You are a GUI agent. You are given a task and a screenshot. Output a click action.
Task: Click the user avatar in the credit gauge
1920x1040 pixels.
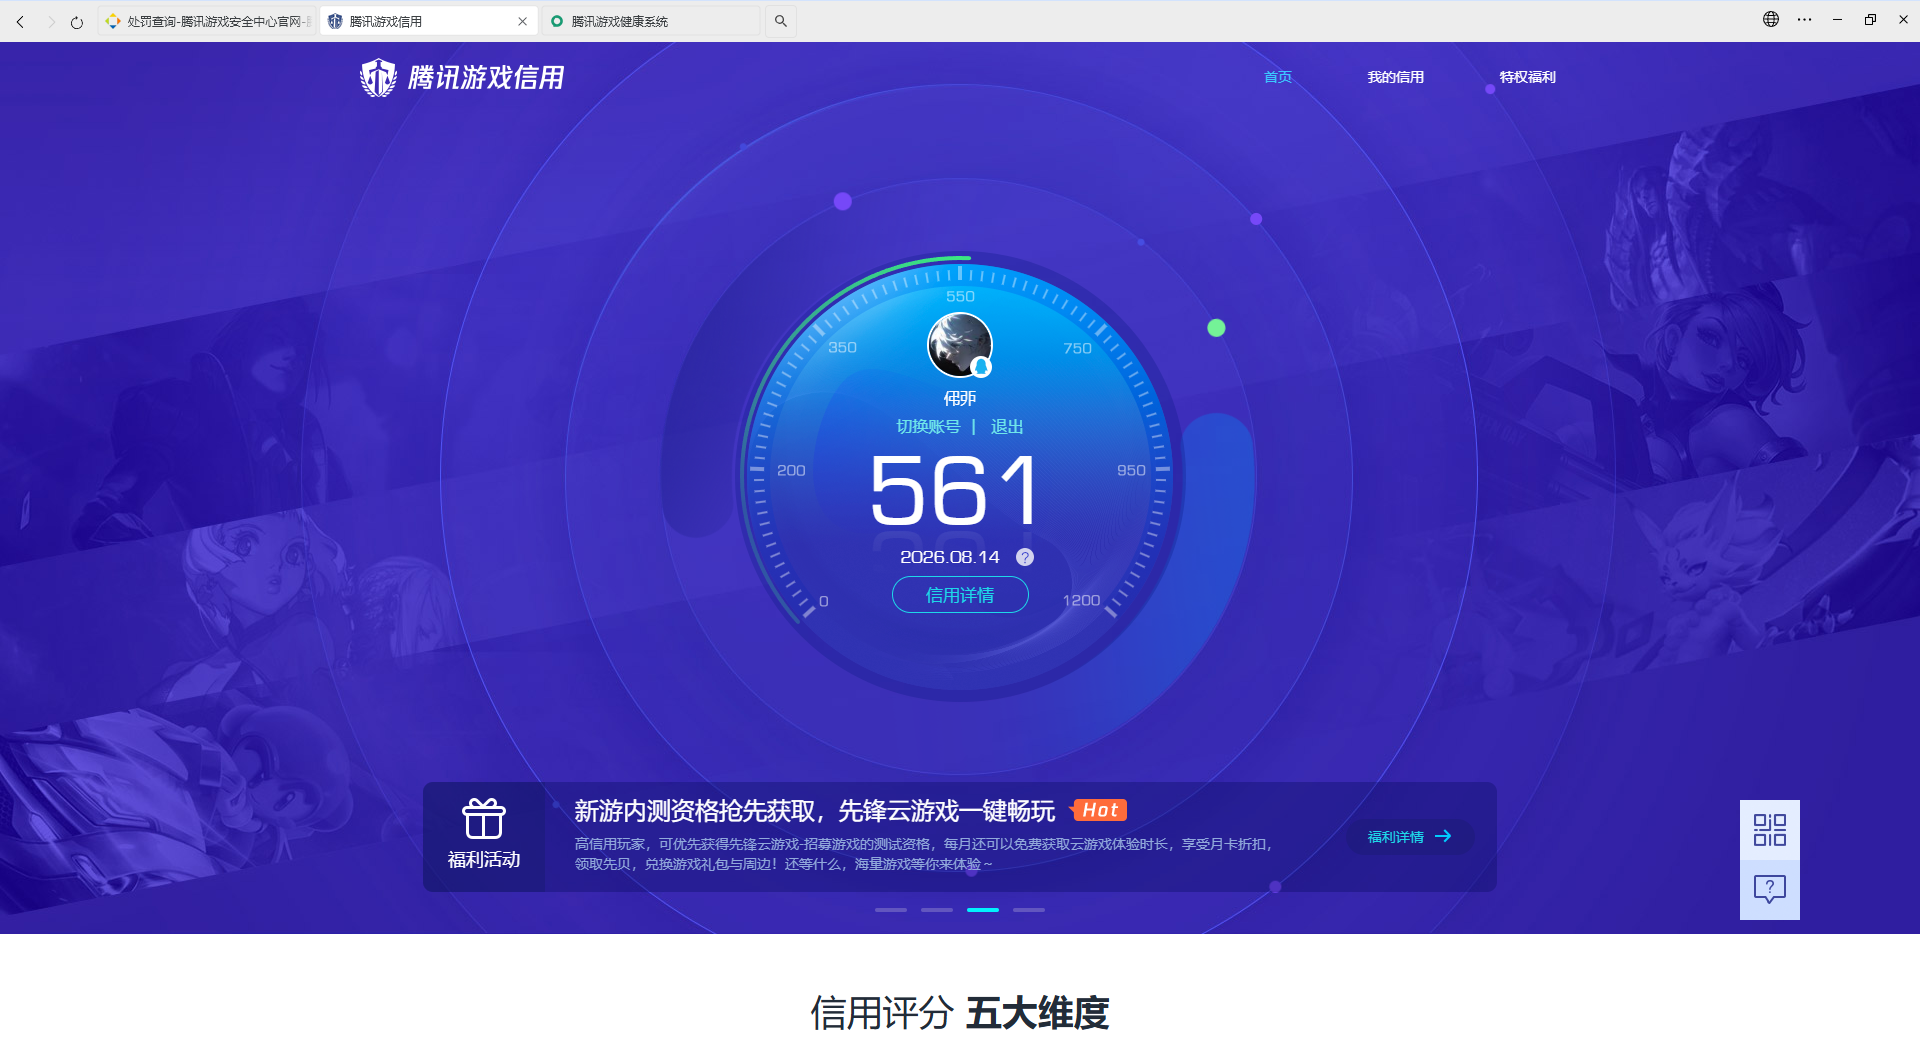click(x=960, y=344)
